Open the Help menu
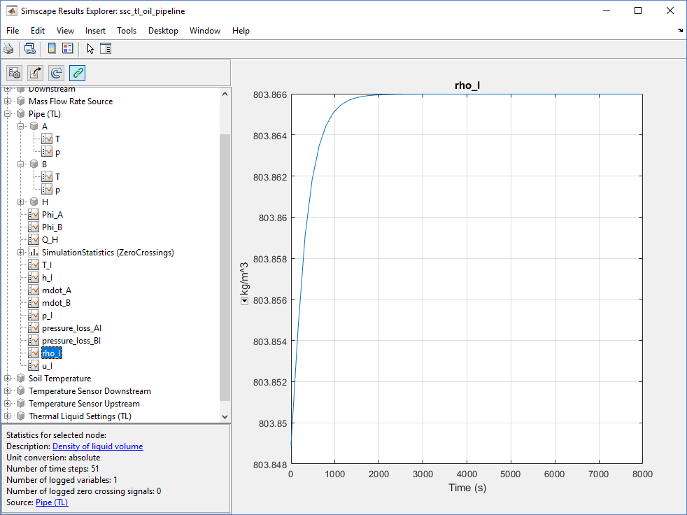 click(x=241, y=31)
